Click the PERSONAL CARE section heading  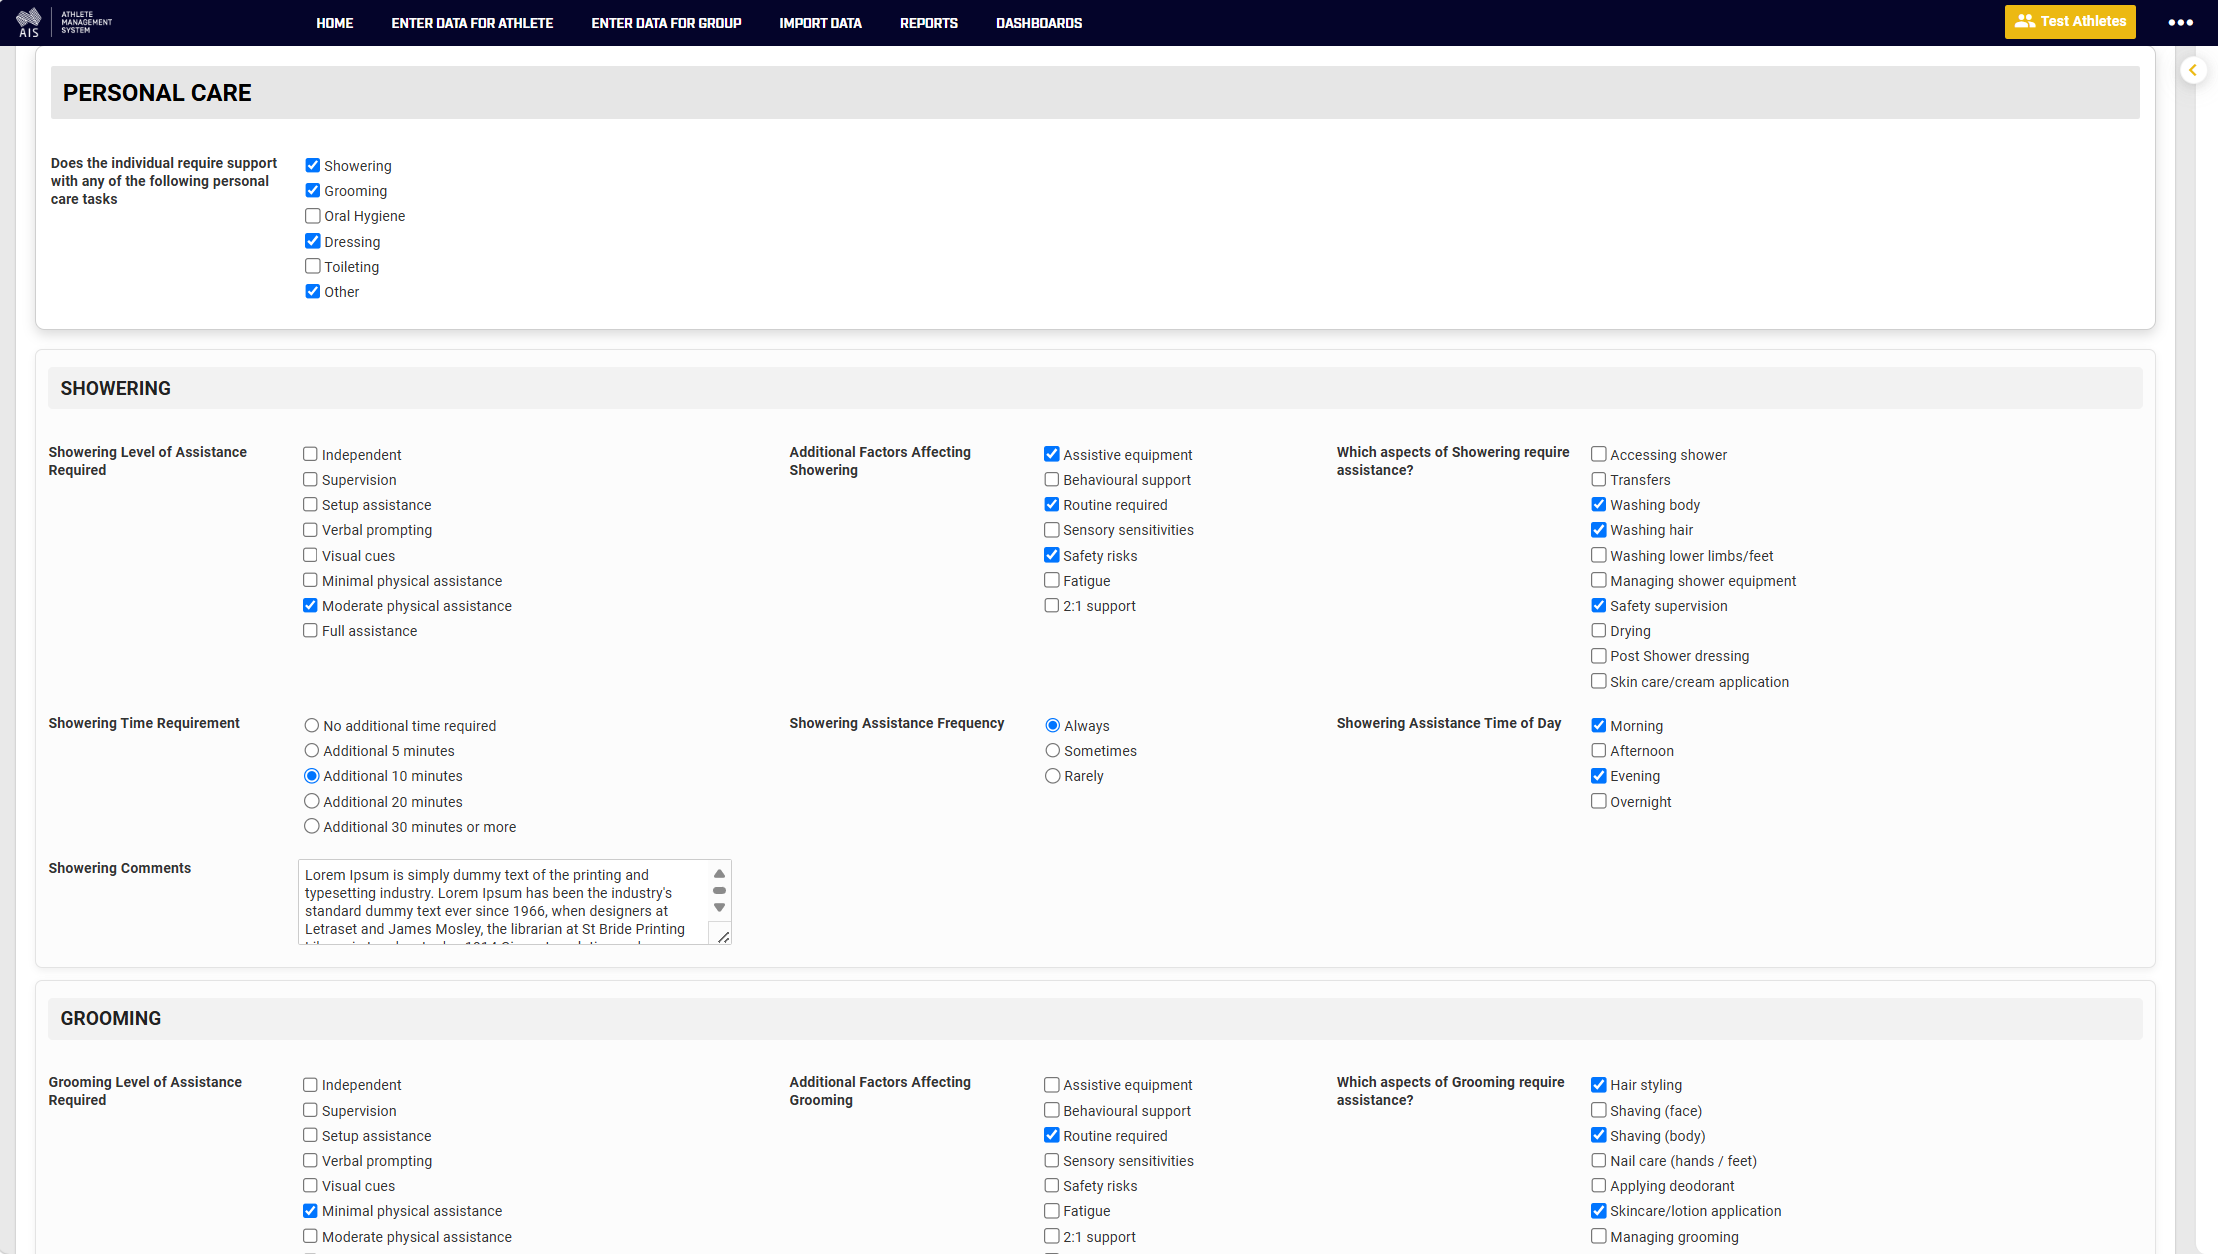(157, 93)
